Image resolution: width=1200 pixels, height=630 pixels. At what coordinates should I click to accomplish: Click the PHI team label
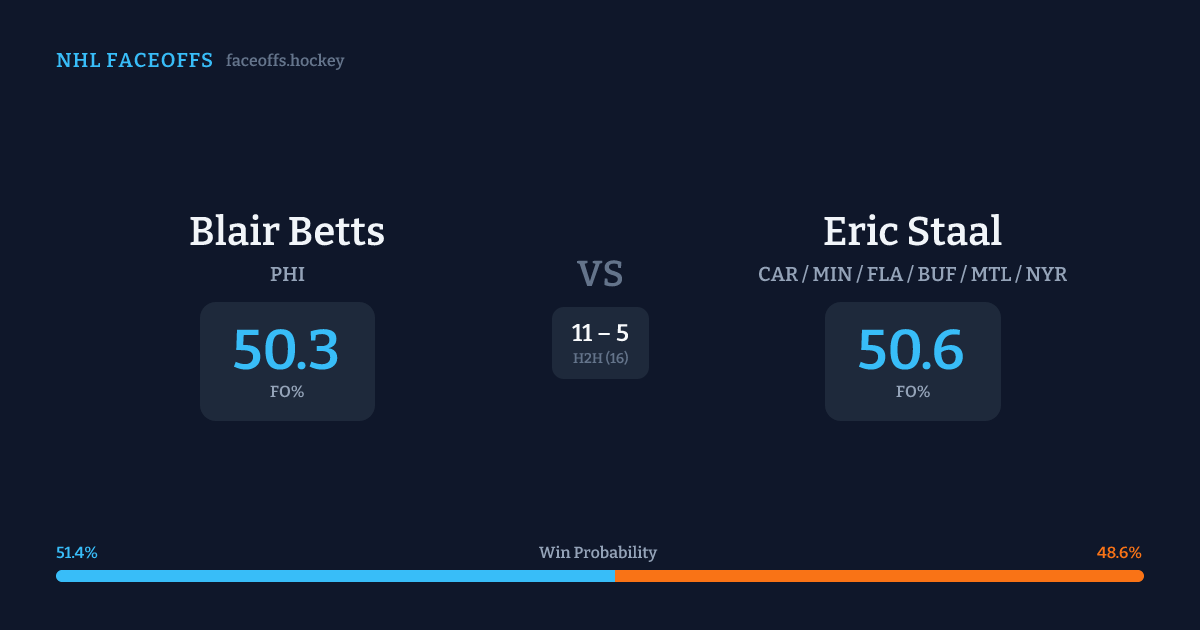287,274
